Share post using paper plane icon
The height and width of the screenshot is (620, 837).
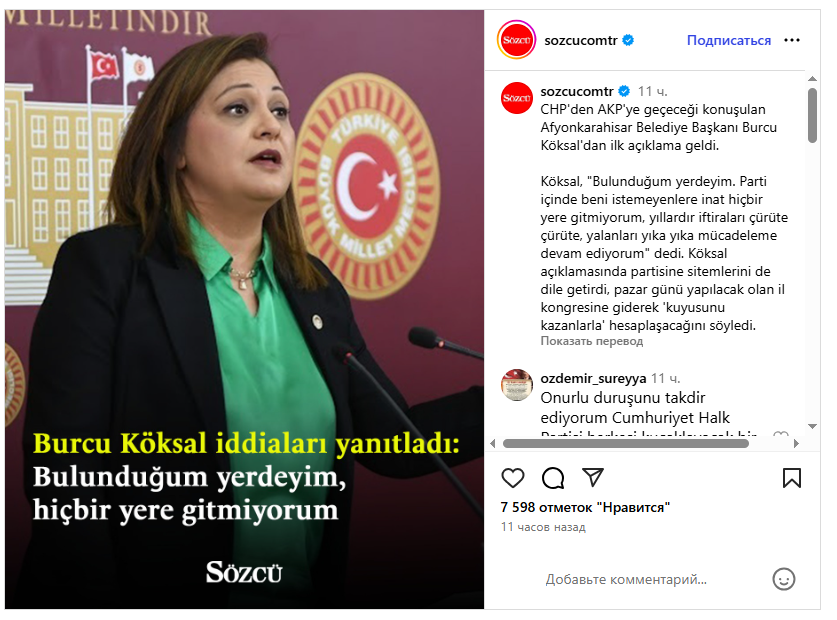[593, 477]
